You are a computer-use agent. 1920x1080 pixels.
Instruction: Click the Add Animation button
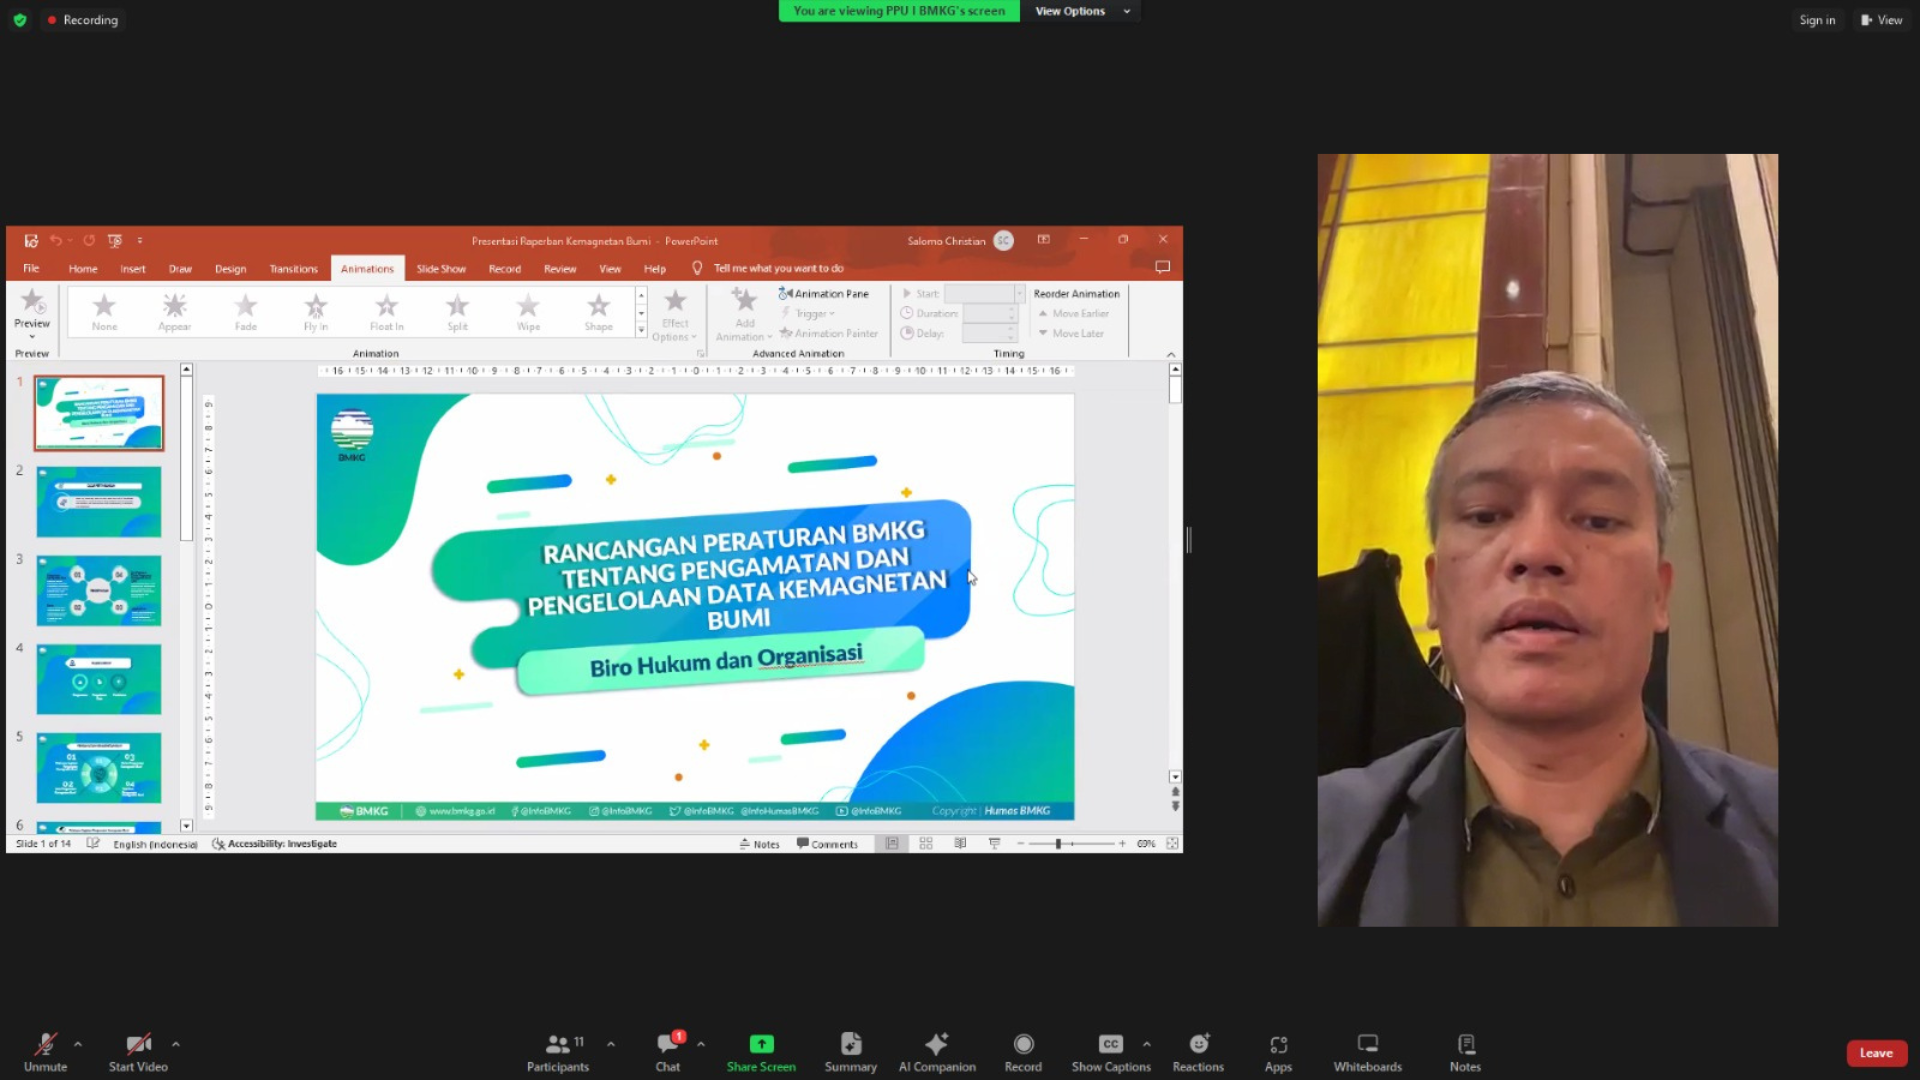pos(744,315)
